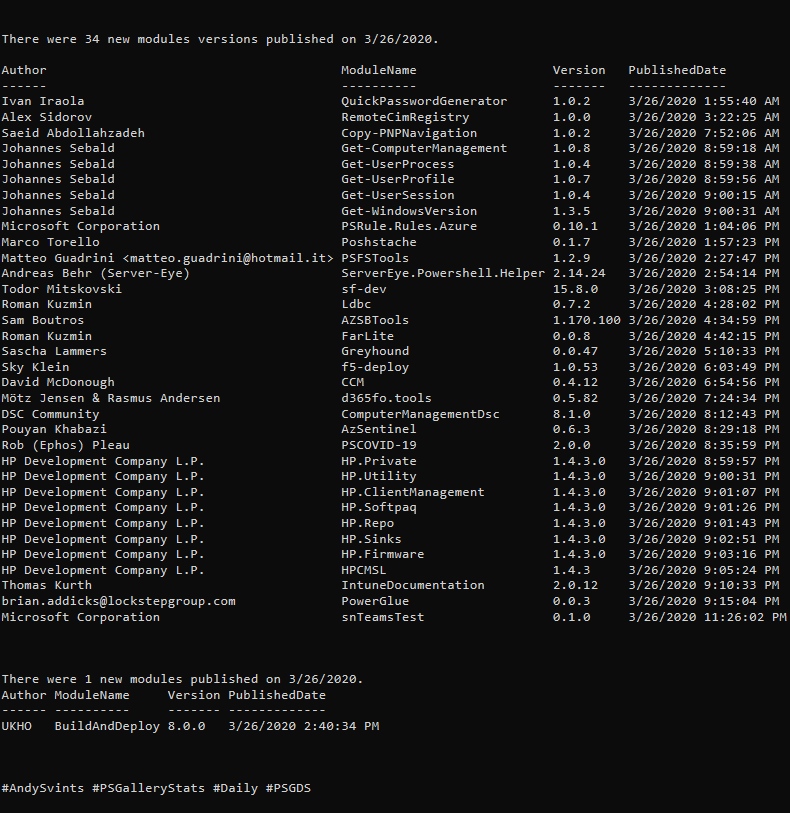The height and width of the screenshot is (813, 790).
Task: Click author DSC Community
Action: [50, 414]
